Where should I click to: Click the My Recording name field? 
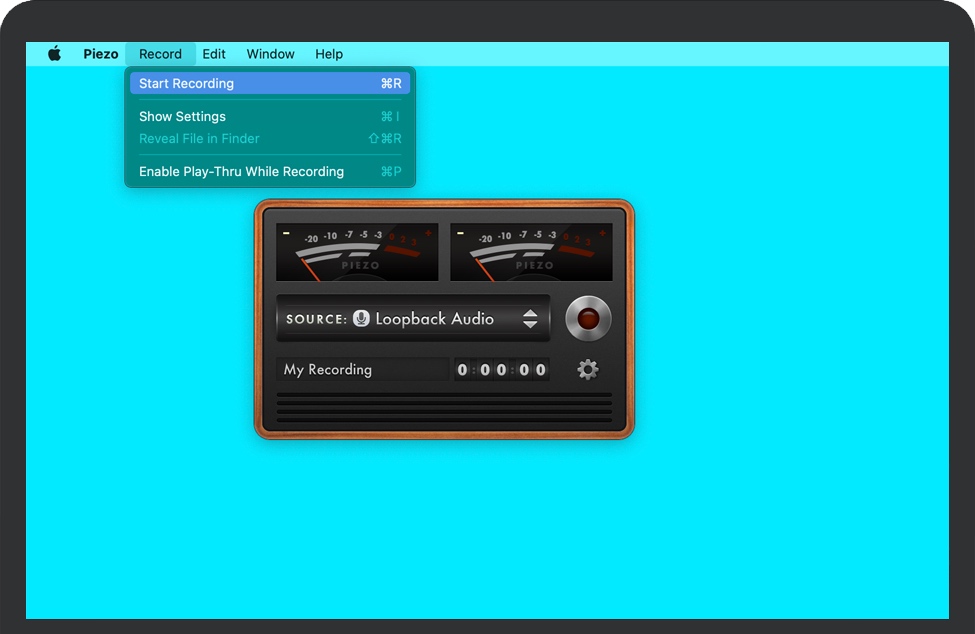click(x=362, y=370)
